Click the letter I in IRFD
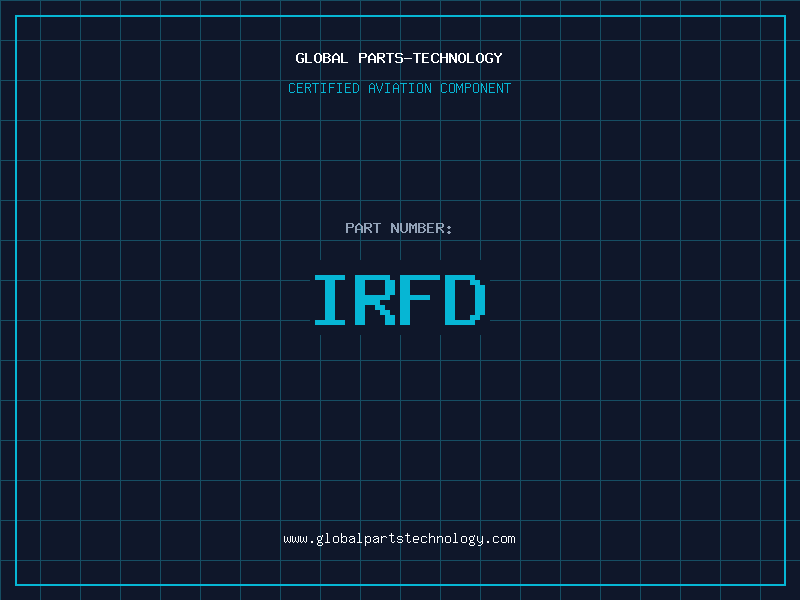The width and height of the screenshot is (800, 600). coord(331,300)
